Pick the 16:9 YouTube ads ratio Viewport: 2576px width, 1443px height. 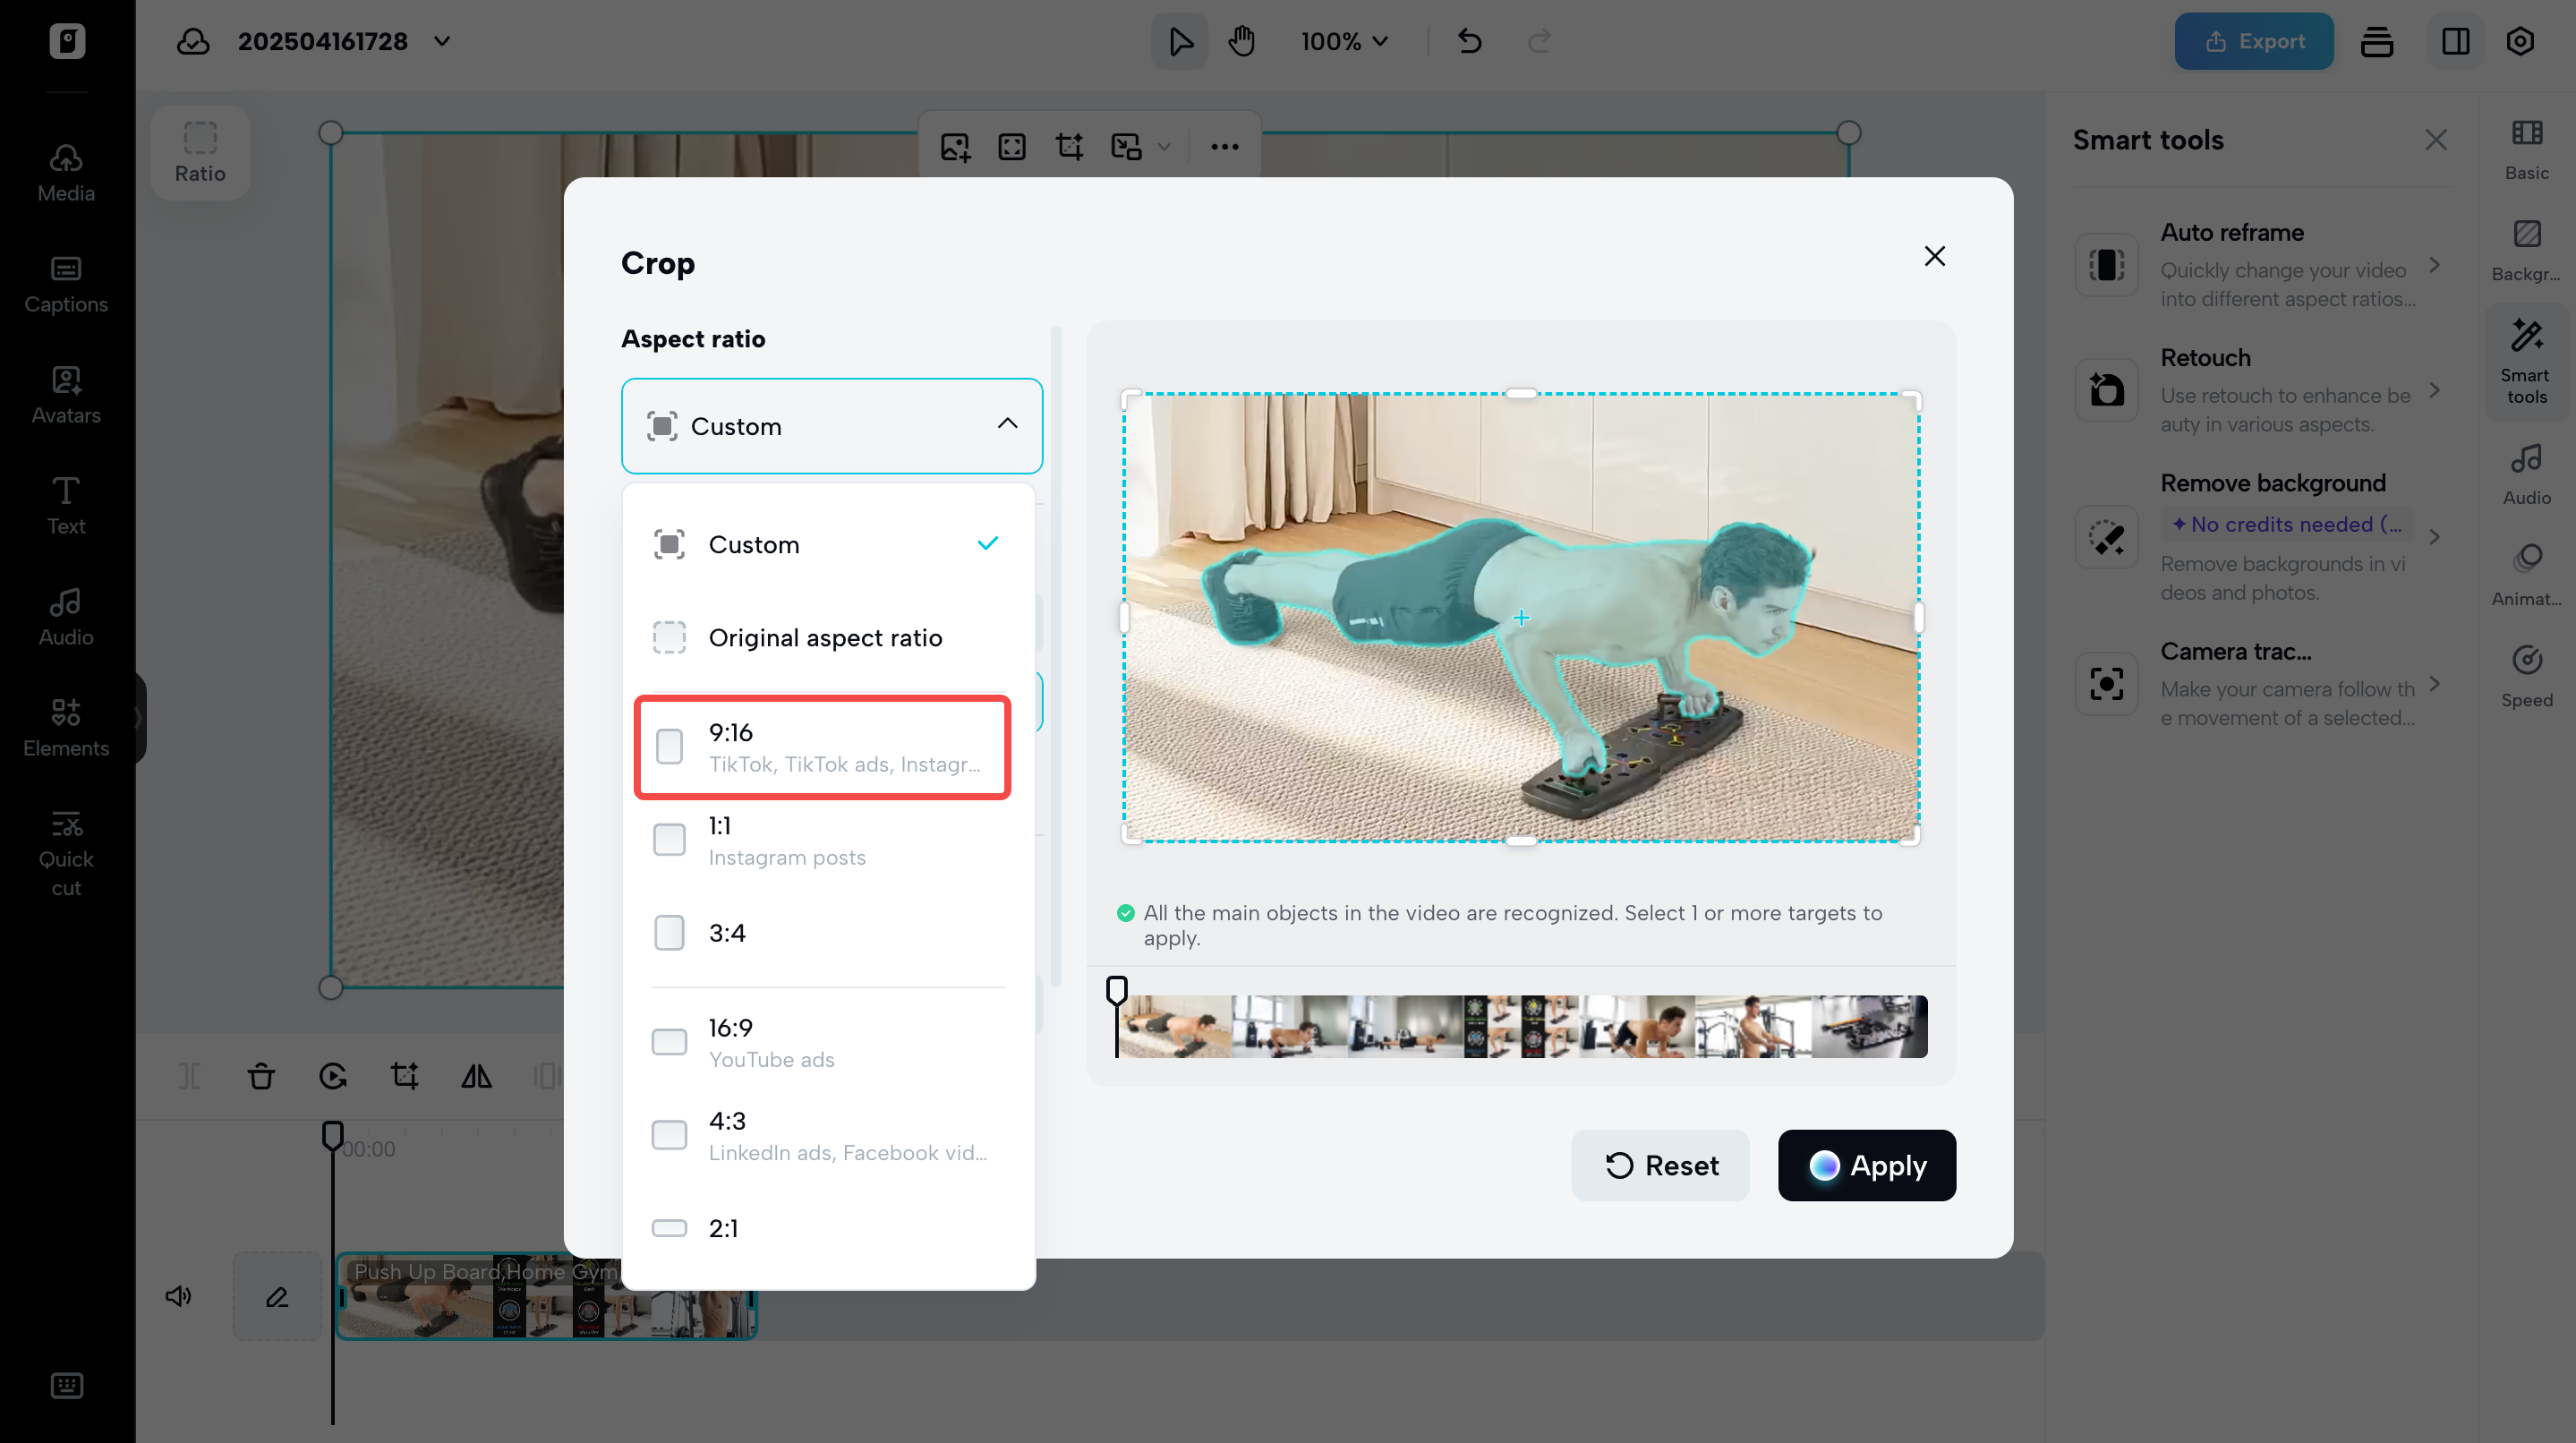(822, 1042)
